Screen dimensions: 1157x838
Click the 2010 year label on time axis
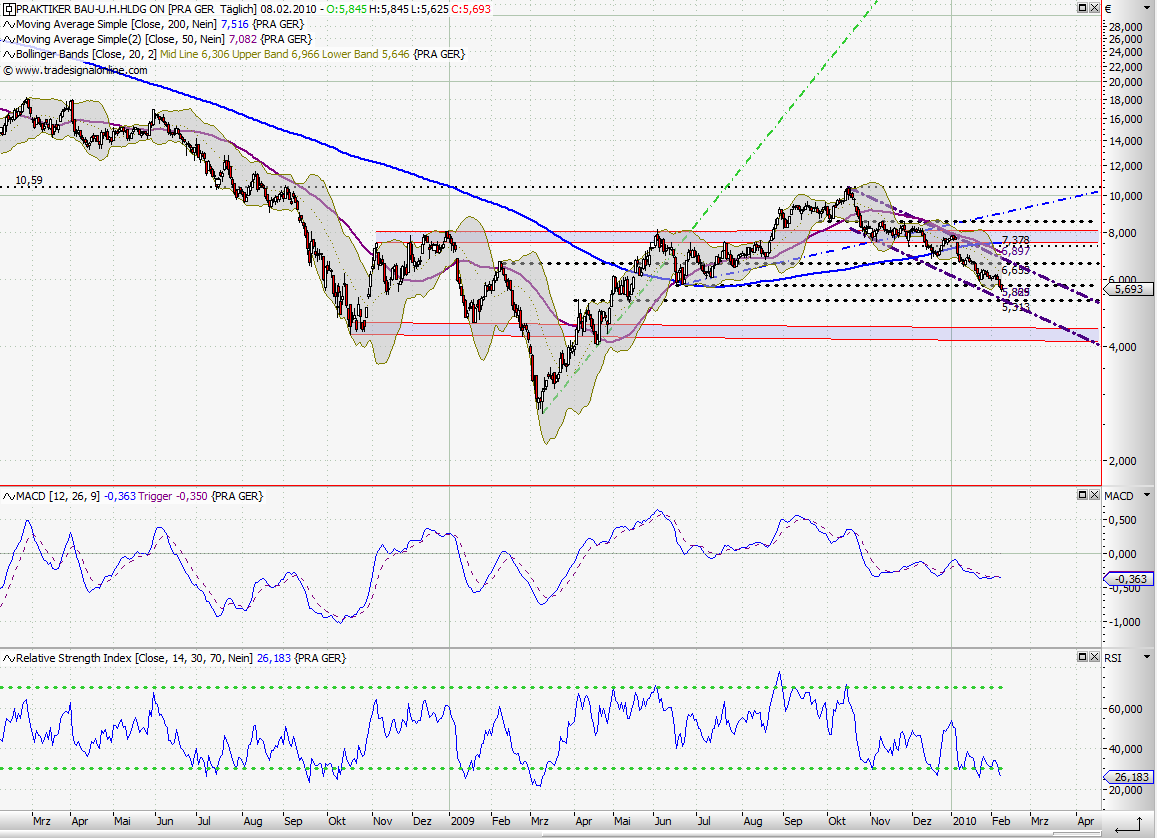point(964,821)
